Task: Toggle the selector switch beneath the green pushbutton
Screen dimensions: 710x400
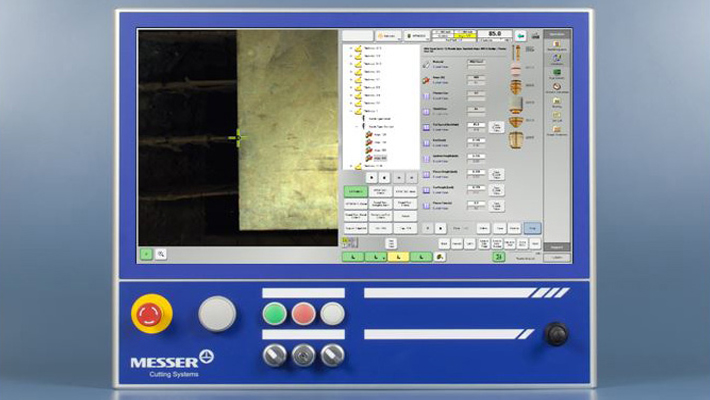Action: click(x=274, y=355)
